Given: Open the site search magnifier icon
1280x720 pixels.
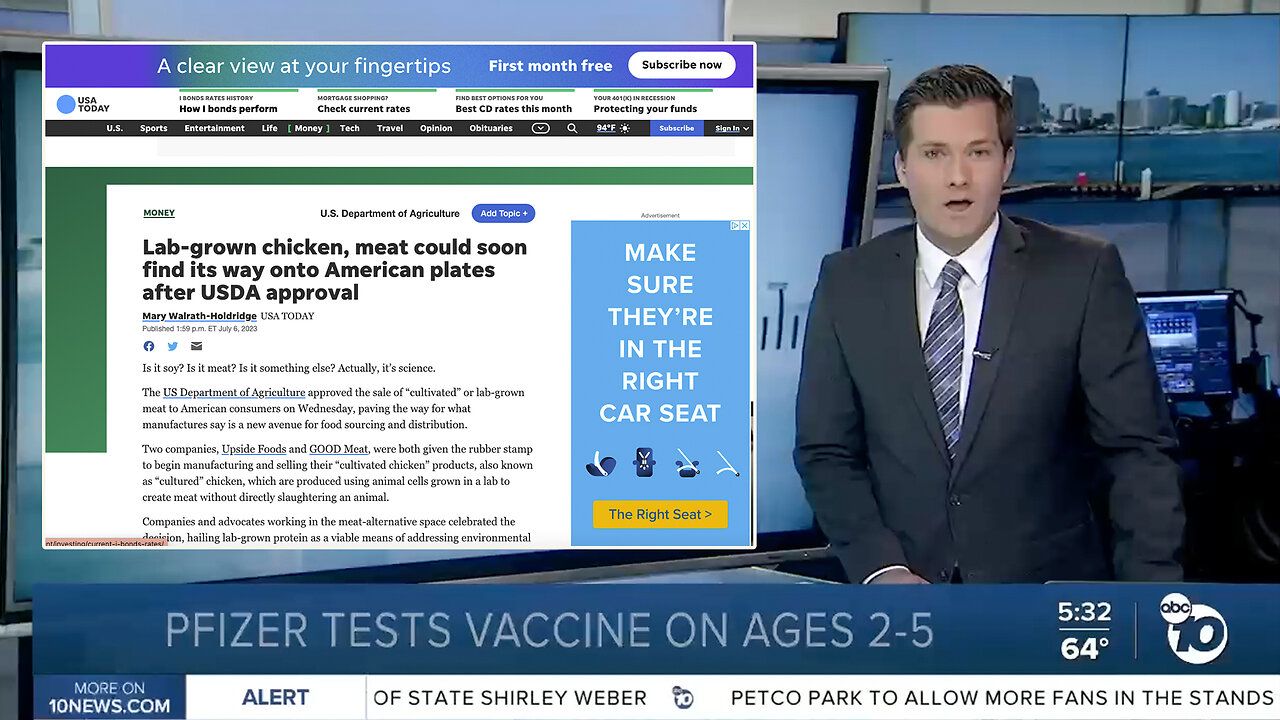Looking at the screenshot, I should point(572,128).
